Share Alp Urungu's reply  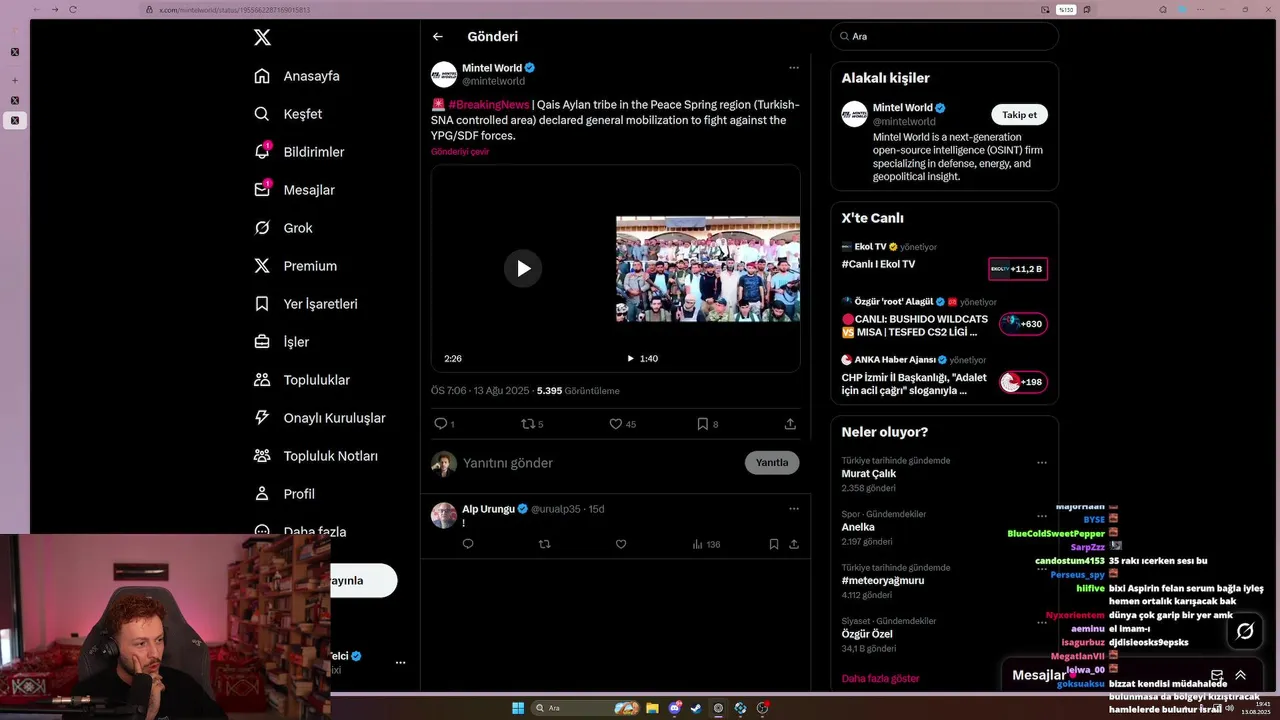pyautogui.click(x=794, y=544)
